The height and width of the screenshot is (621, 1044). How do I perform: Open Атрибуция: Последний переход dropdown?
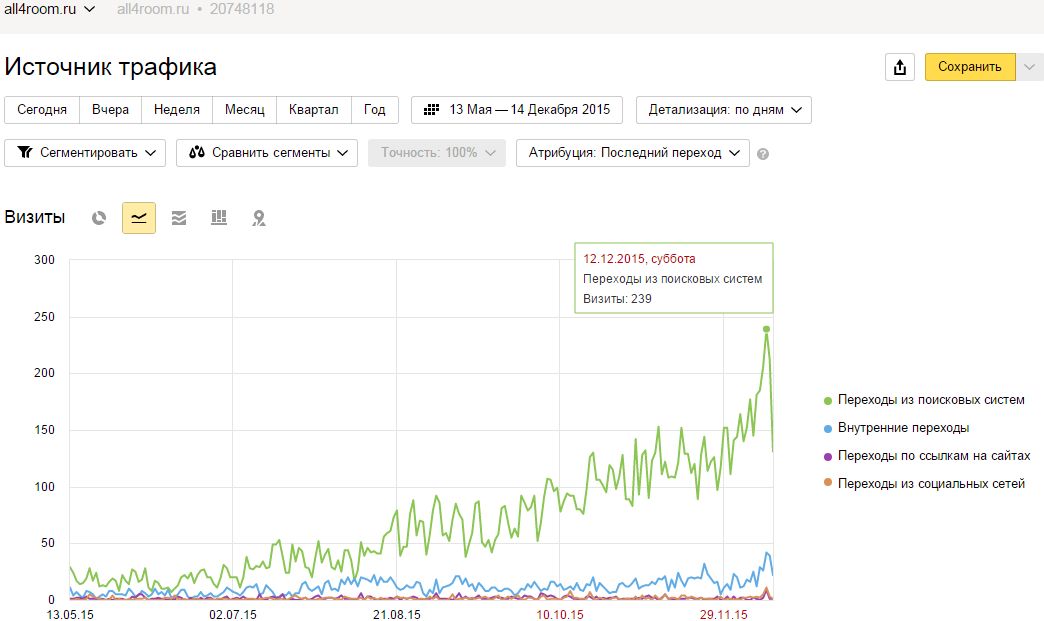632,153
